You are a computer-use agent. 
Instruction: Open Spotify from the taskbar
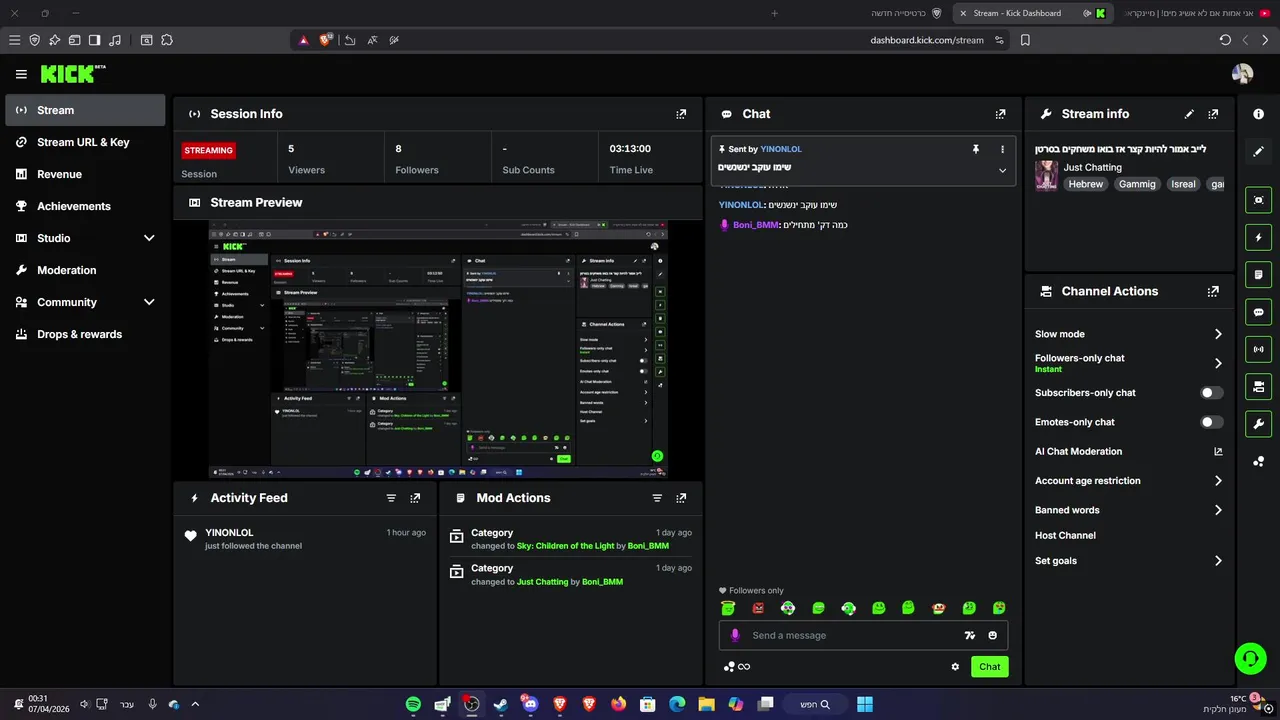tap(413, 704)
